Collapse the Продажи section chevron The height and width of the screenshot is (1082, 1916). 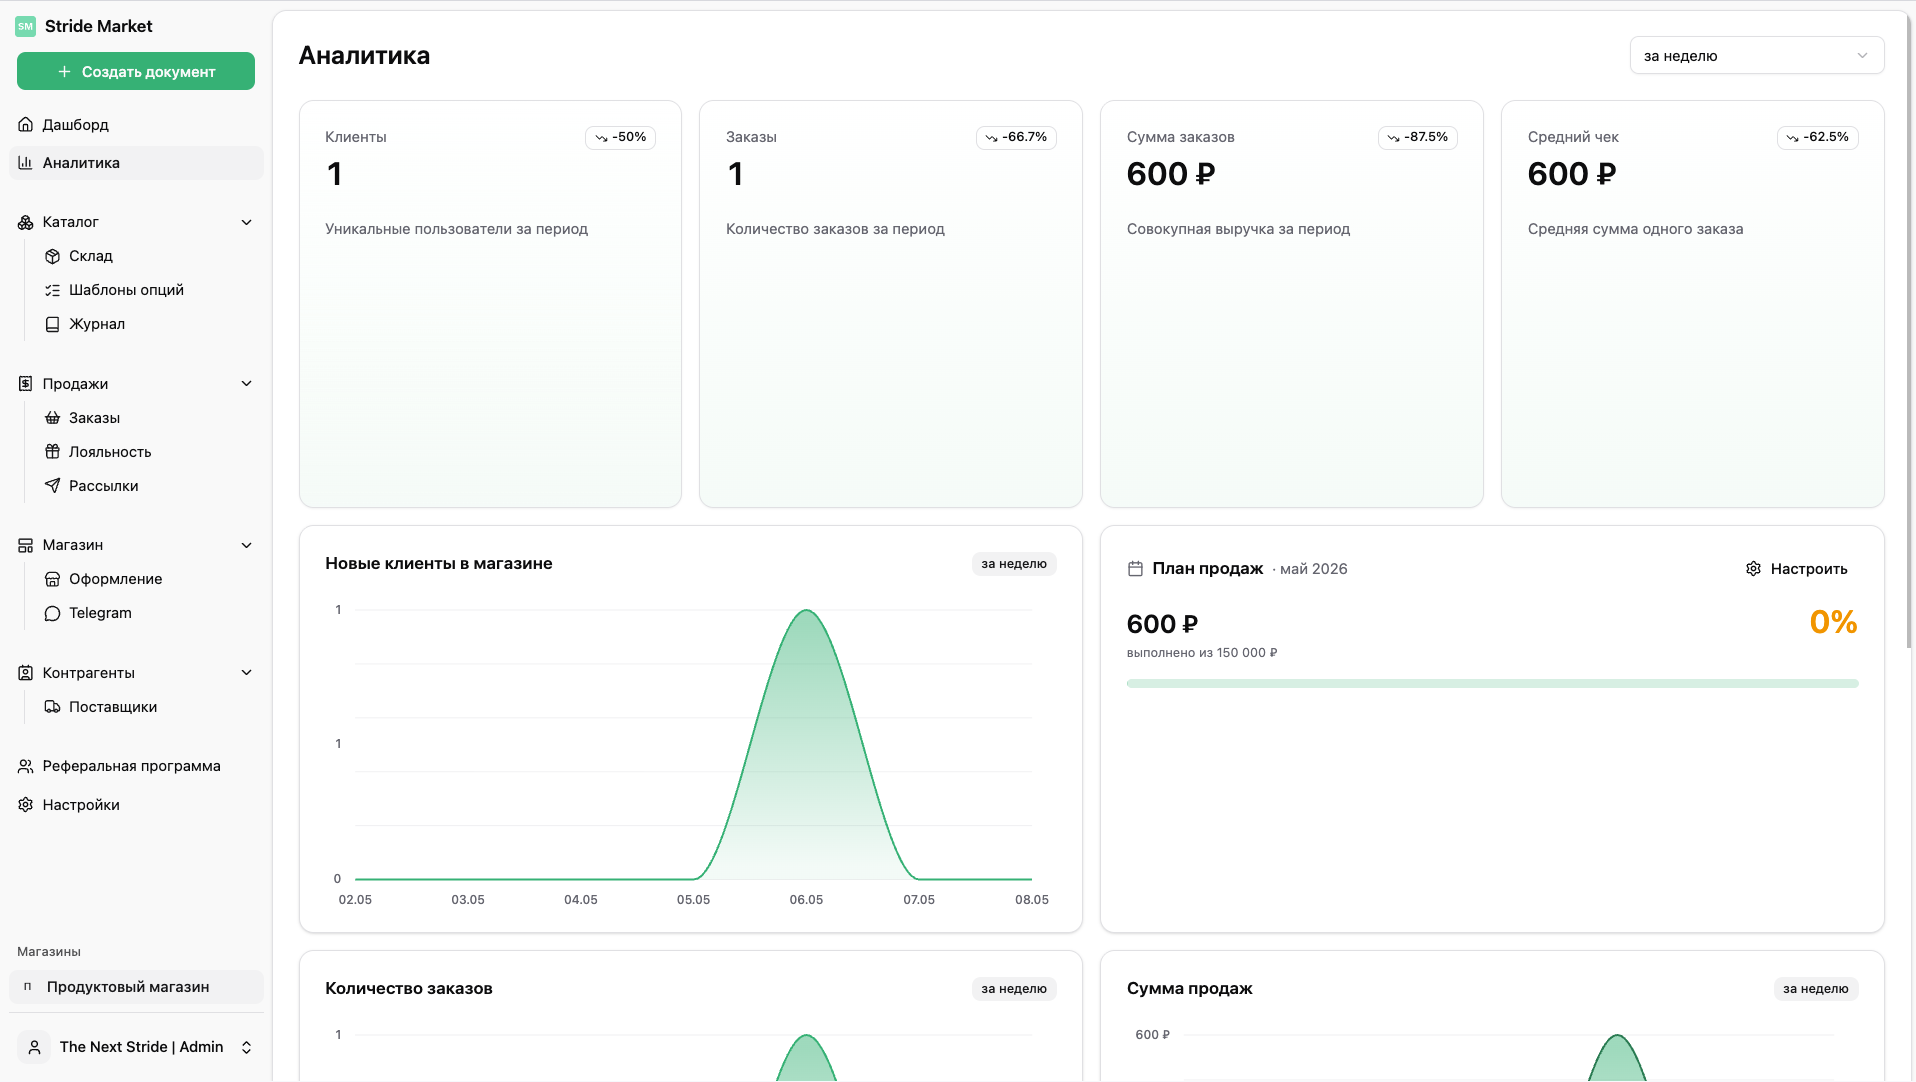coord(246,384)
